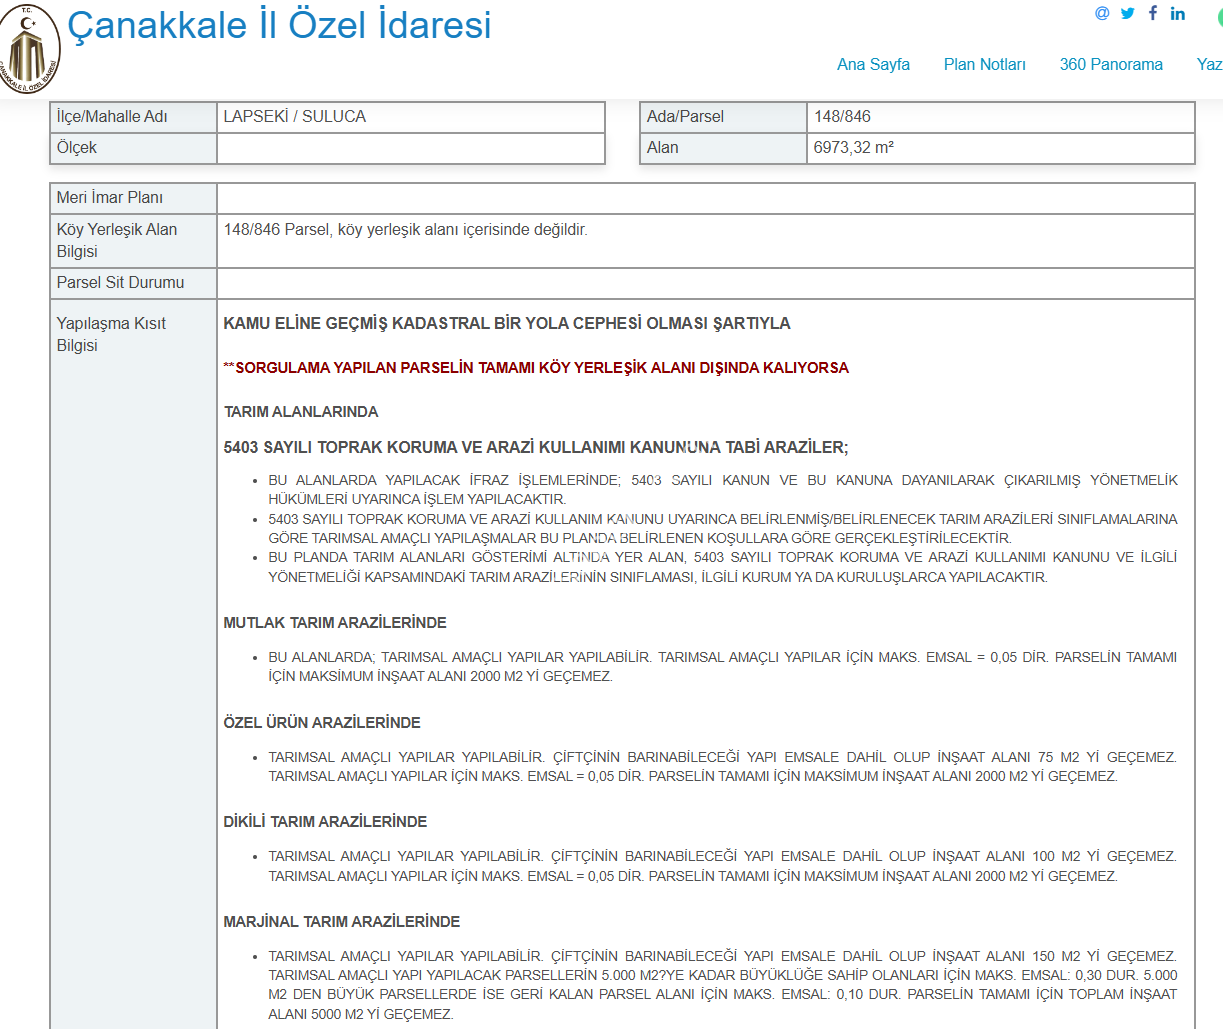Click the Çanakkale İl Özel İdaresi title

click(279, 25)
